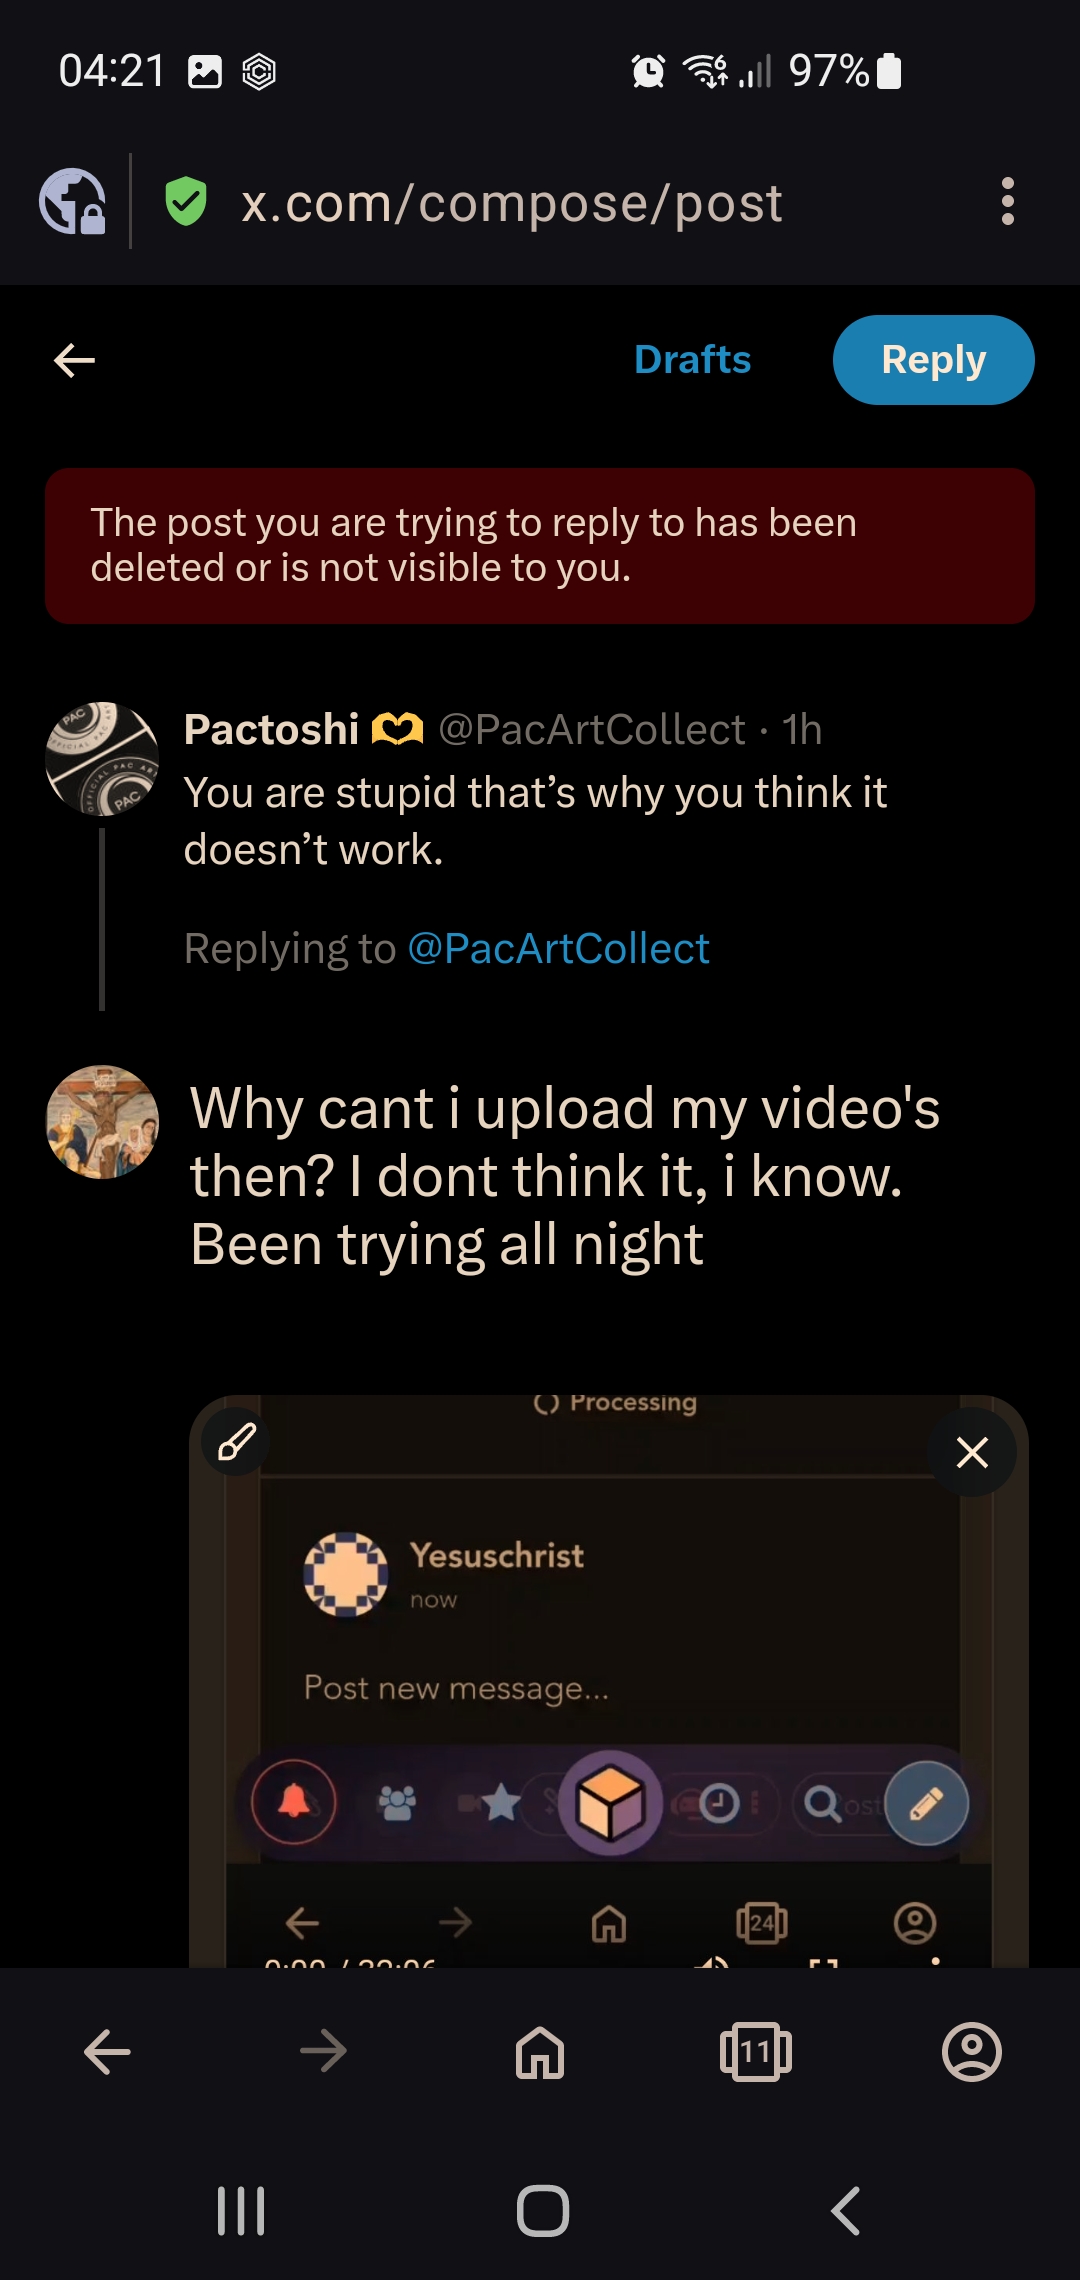Tap reply text starting 'Why cant i upload'
The image size is (1080, 2280).
[565, 1176]
